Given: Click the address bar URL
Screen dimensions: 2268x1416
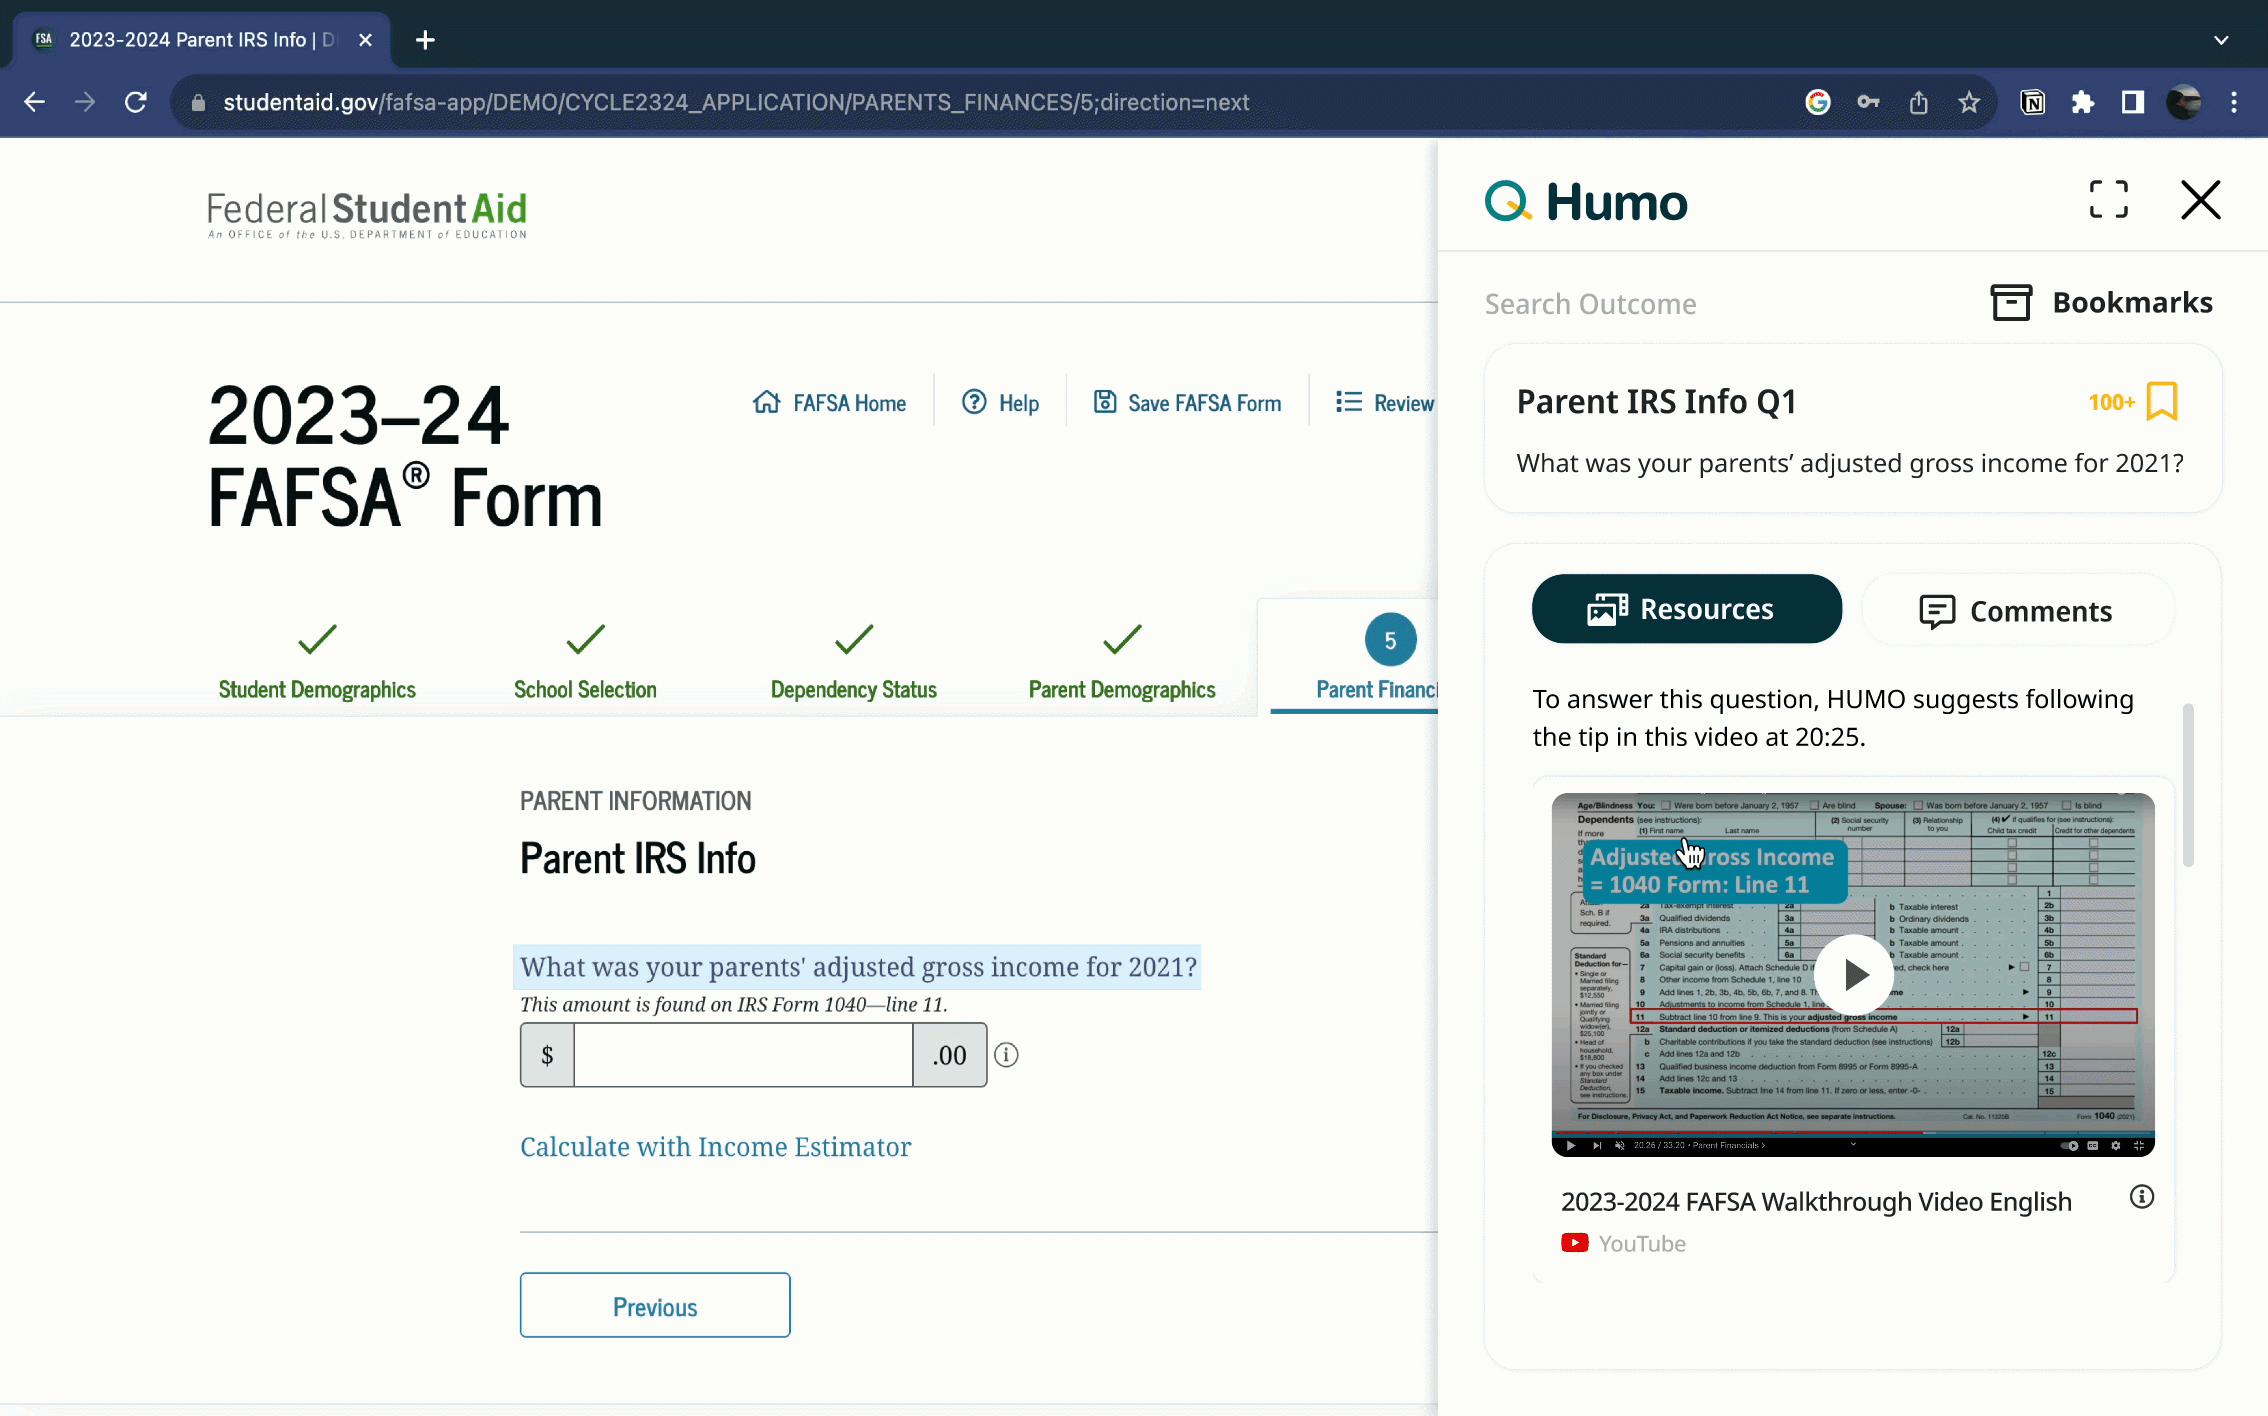Looking at the screenshot, I should pyautogui.click(x=736, y=102).
